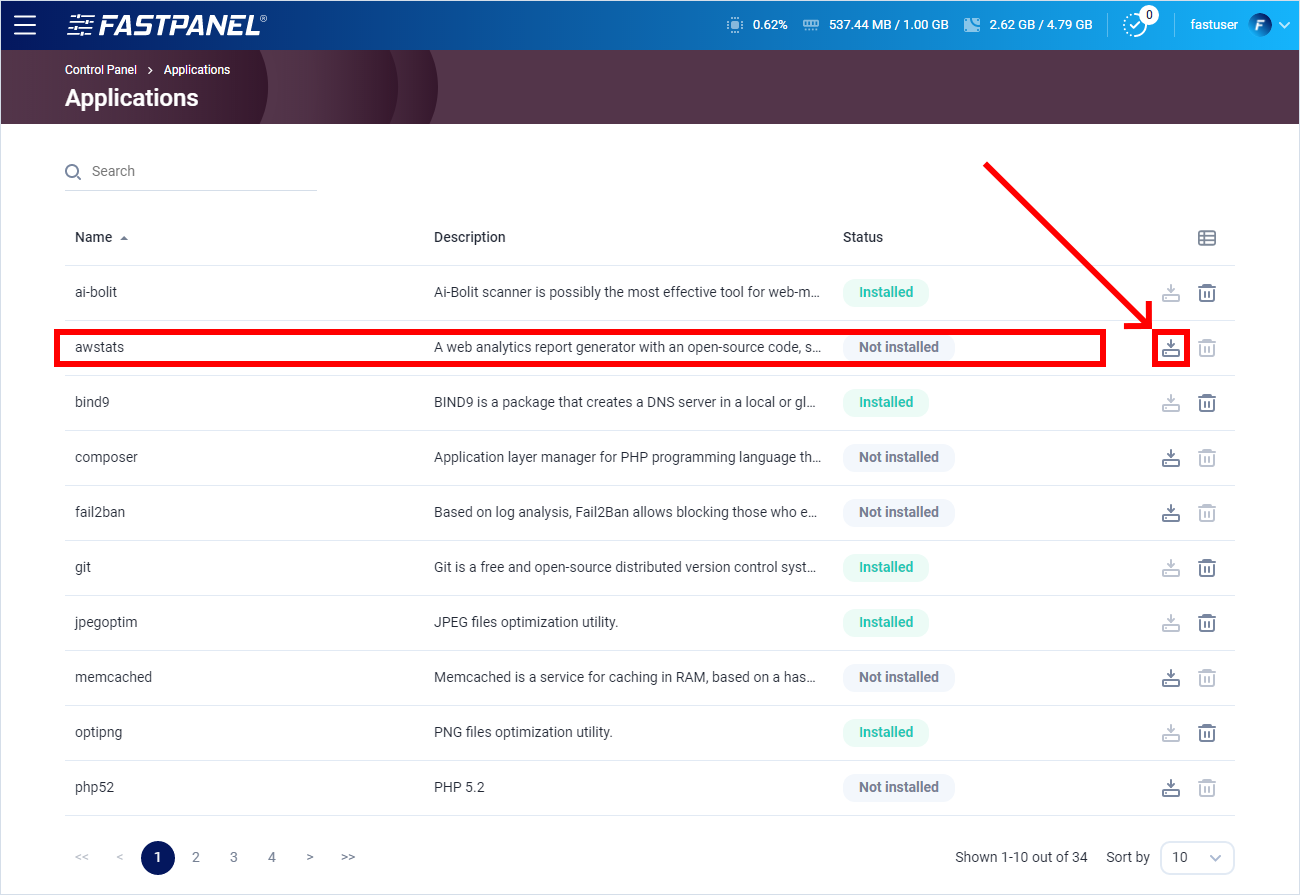
Task: Select the fail2ban application name
Action: point(100,512)
